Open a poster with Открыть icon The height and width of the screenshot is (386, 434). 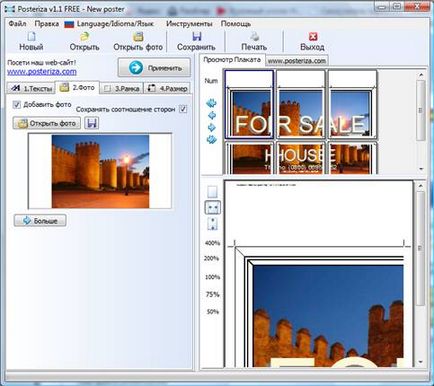[x=85, y=36]
